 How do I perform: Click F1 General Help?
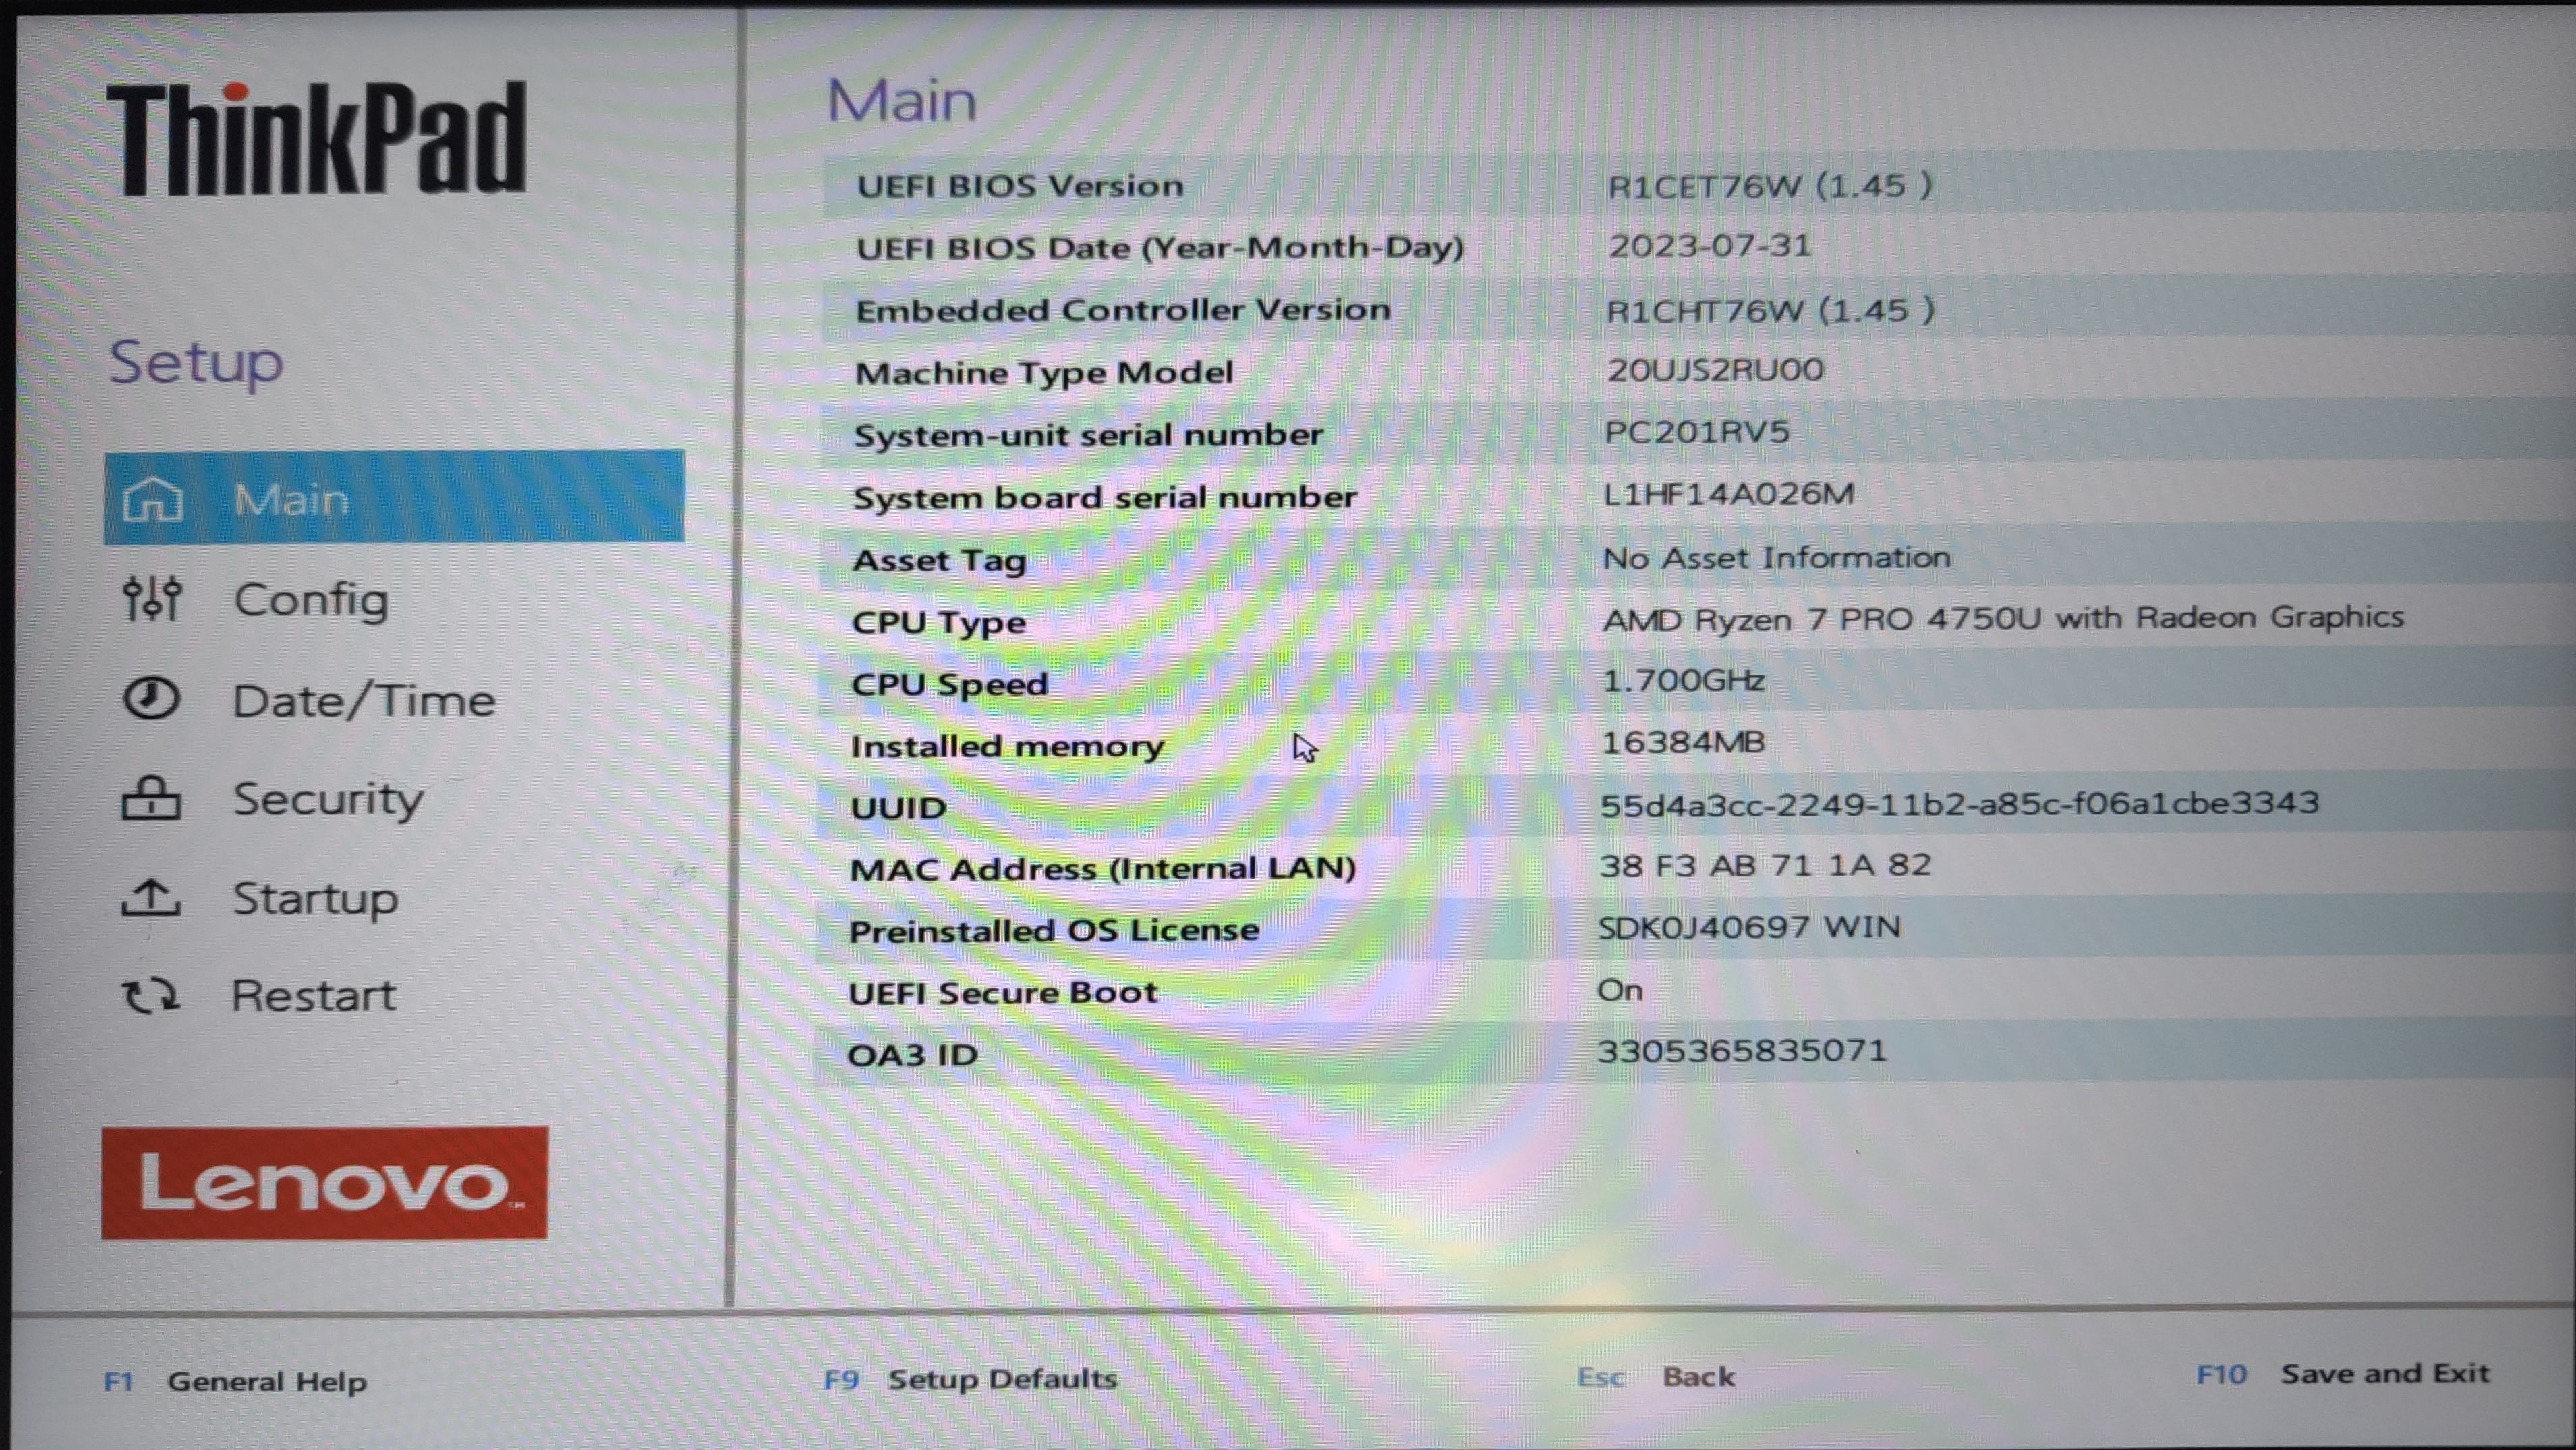pos(236,1381)
